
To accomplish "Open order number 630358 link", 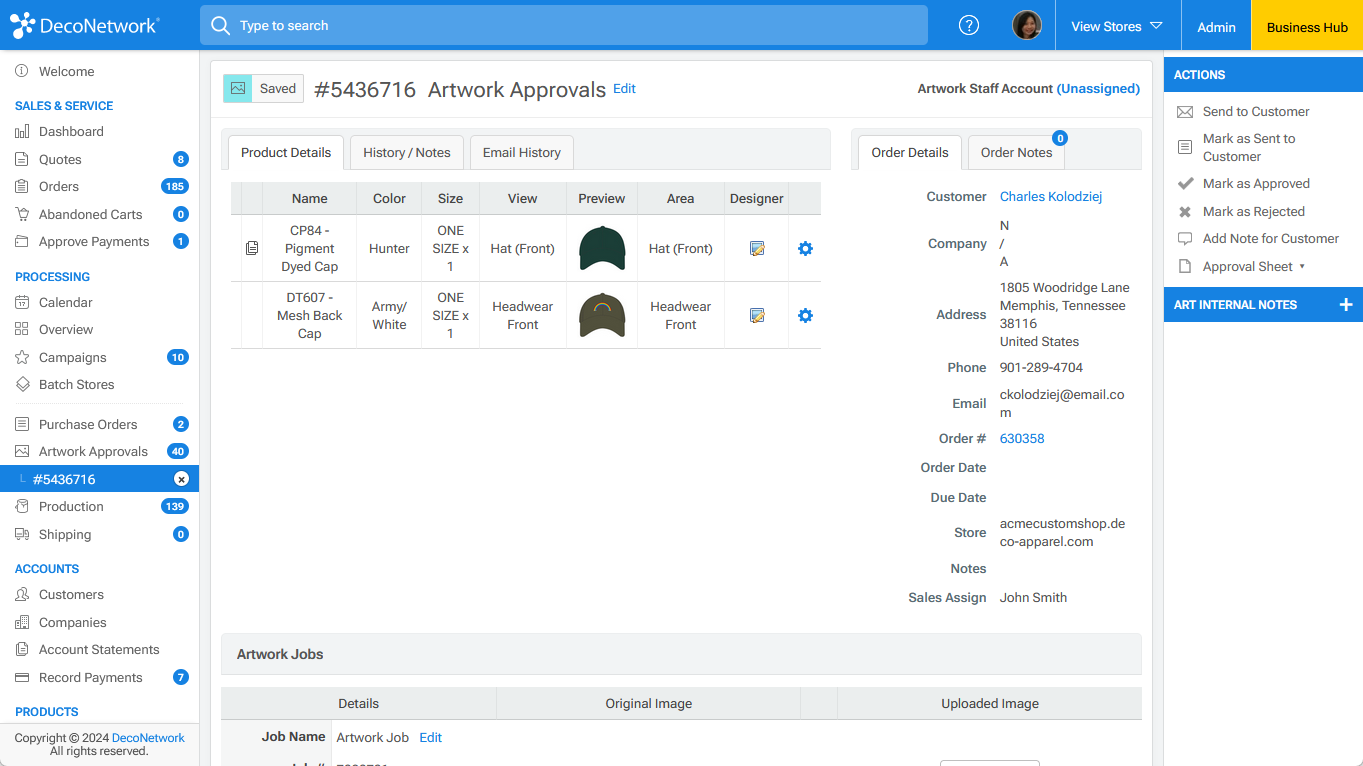I will [1021, 439].
